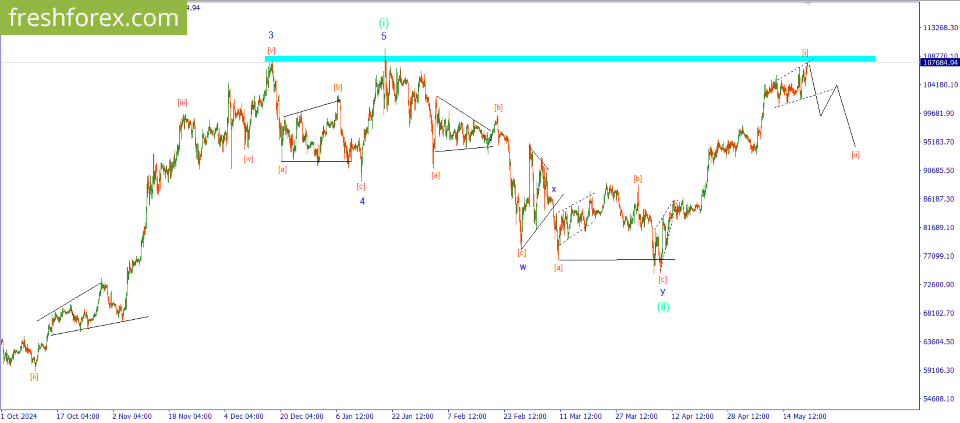Select the 99681.90 price axis value
Image resolution: width=960 pixels, height=423 pixels.
[x=940, y=114]
